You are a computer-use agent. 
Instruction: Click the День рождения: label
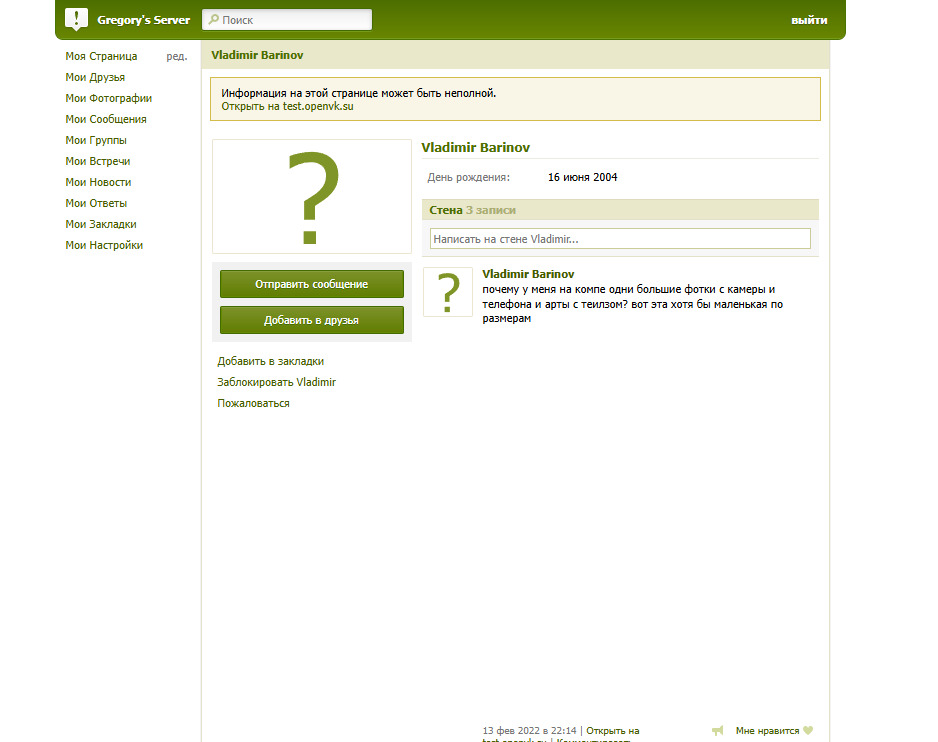pos(468,177)
